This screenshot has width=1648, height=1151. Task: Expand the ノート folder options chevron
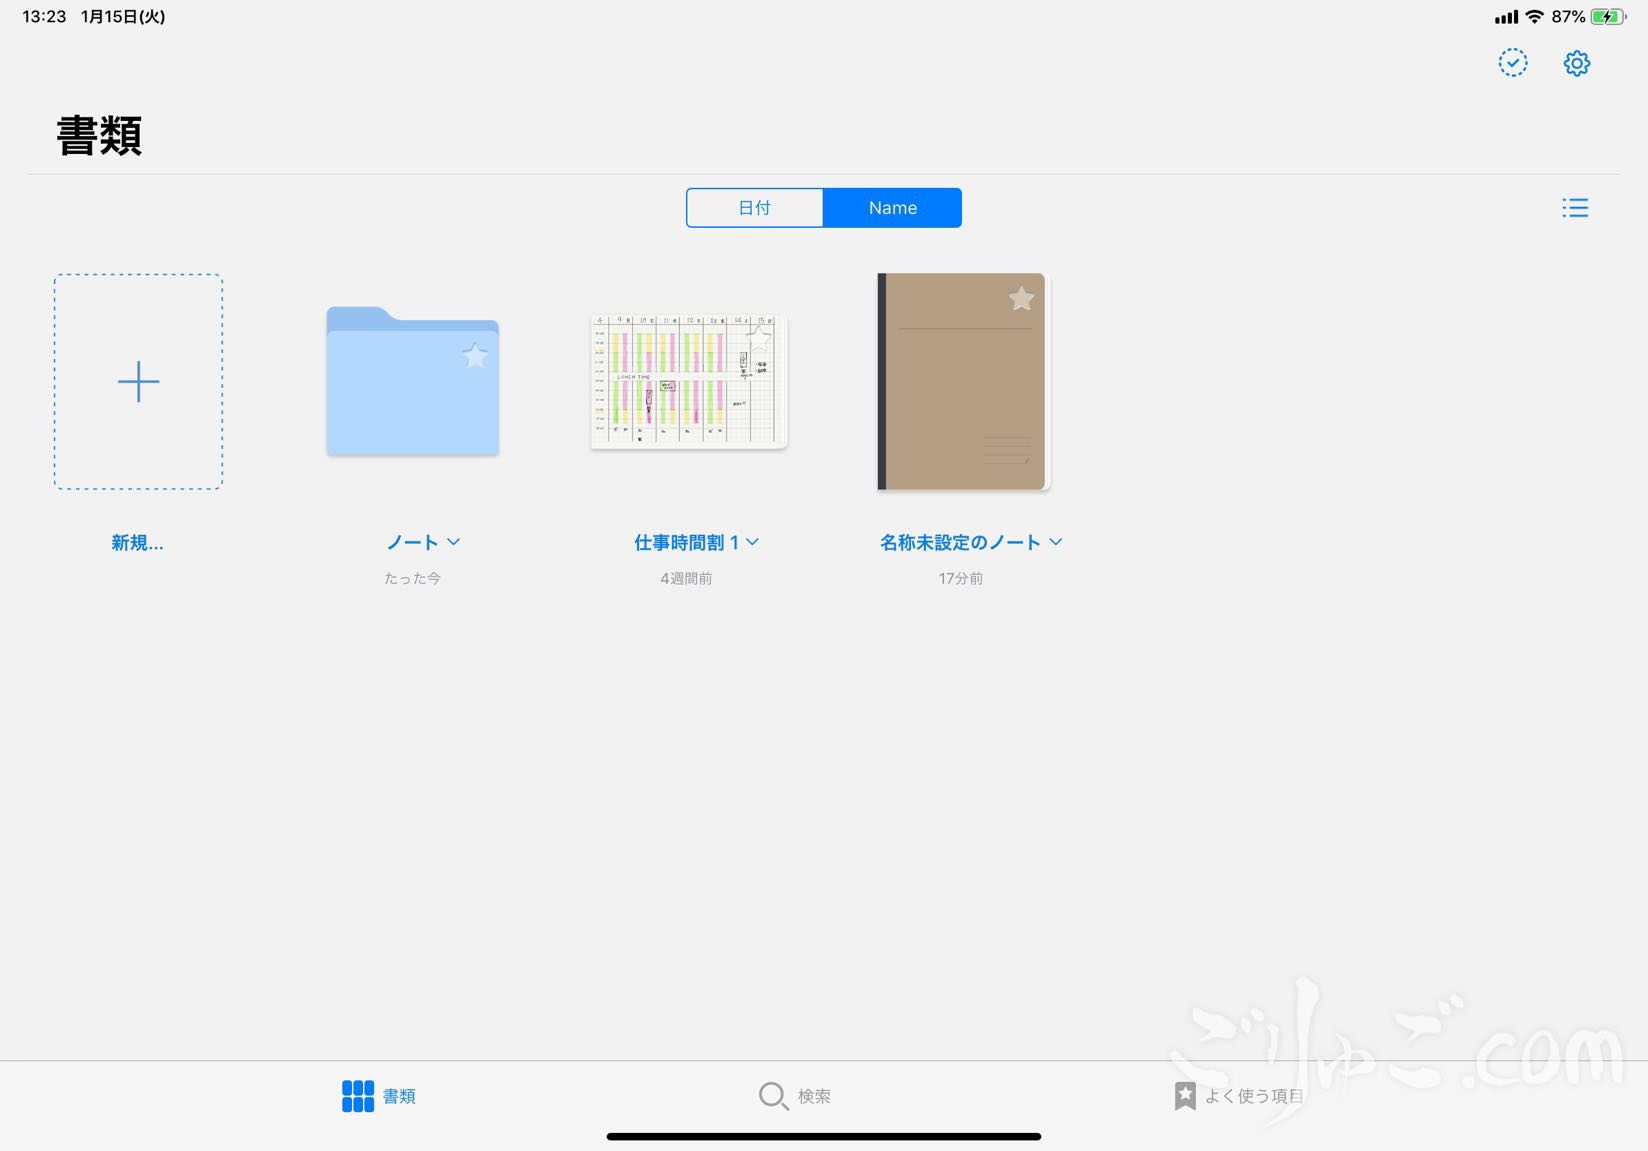click(454, 542)
